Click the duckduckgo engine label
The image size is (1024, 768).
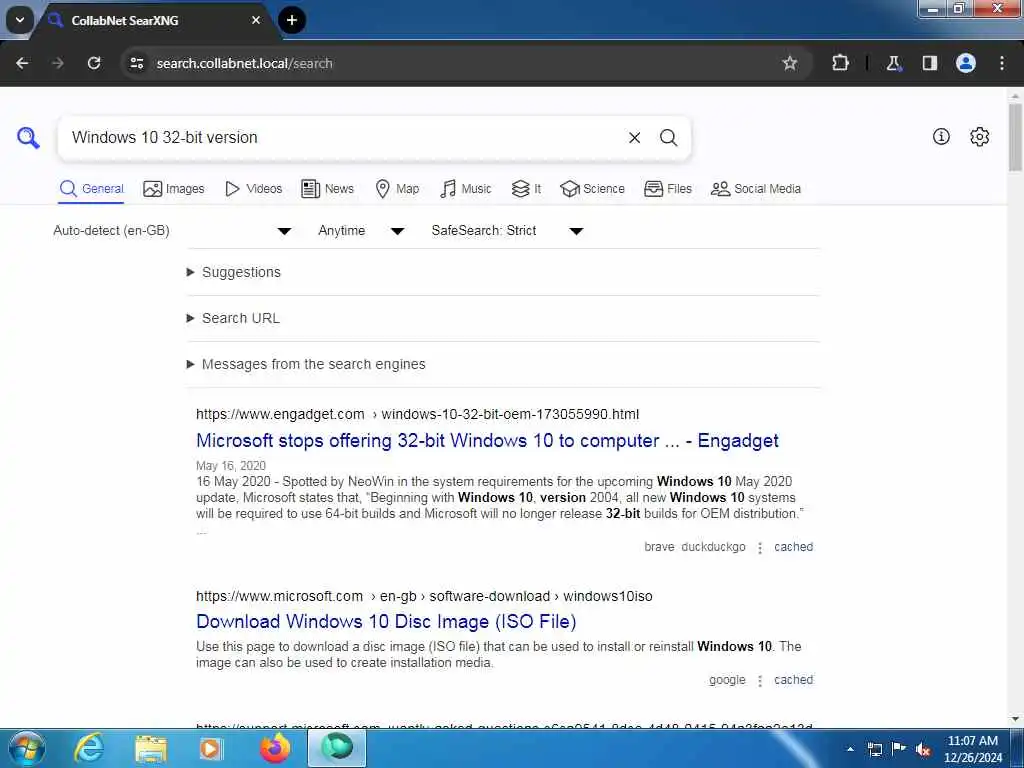tap(713, 547)
